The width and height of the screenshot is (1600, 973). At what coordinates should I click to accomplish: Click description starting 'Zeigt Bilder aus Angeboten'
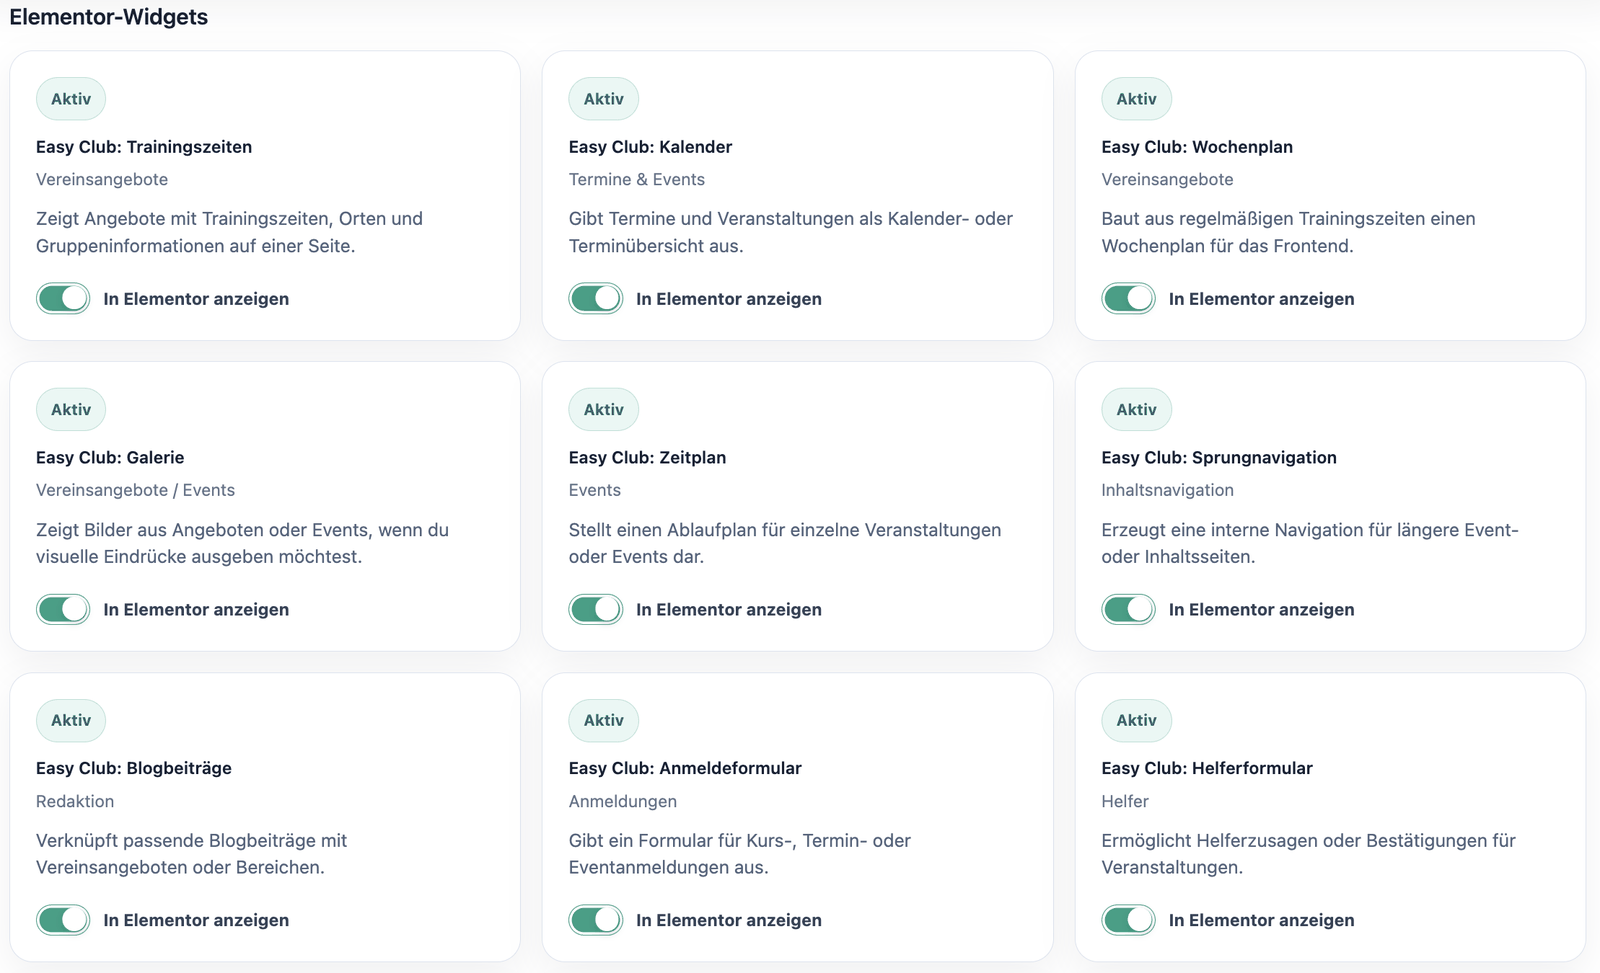tap(242, 543)
